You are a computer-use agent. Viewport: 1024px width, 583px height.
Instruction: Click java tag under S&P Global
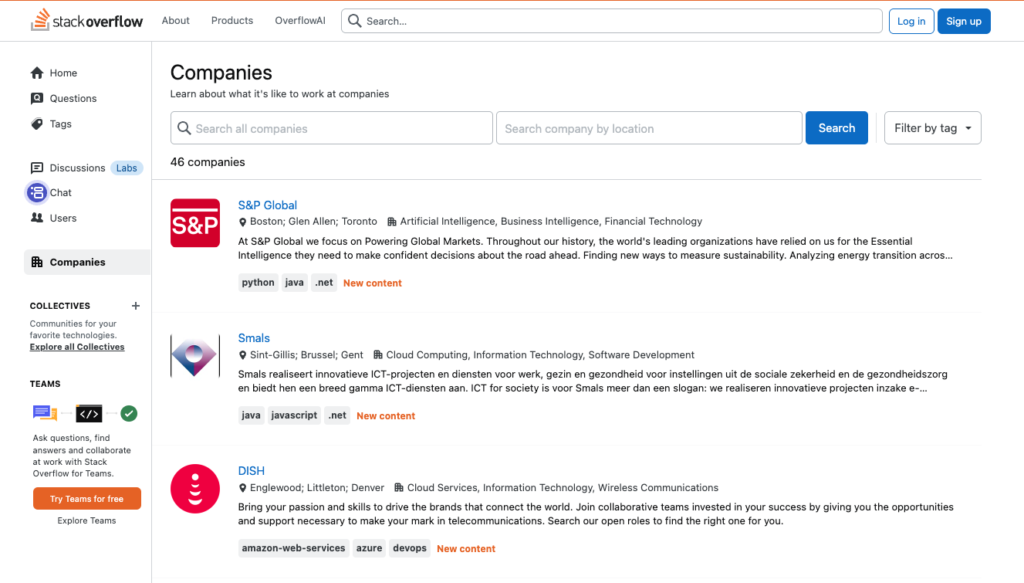(295, 283)
